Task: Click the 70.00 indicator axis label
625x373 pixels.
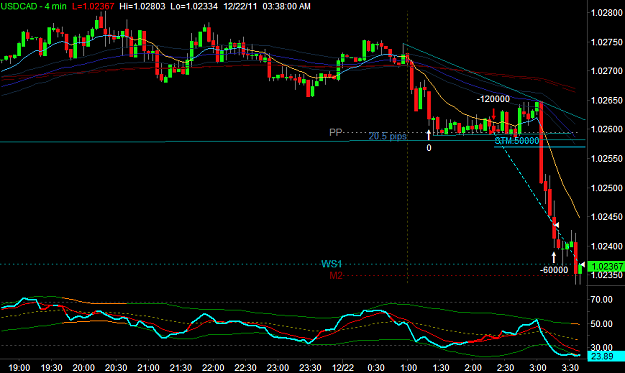Action: pyautogui.click(x=601, y=299)
